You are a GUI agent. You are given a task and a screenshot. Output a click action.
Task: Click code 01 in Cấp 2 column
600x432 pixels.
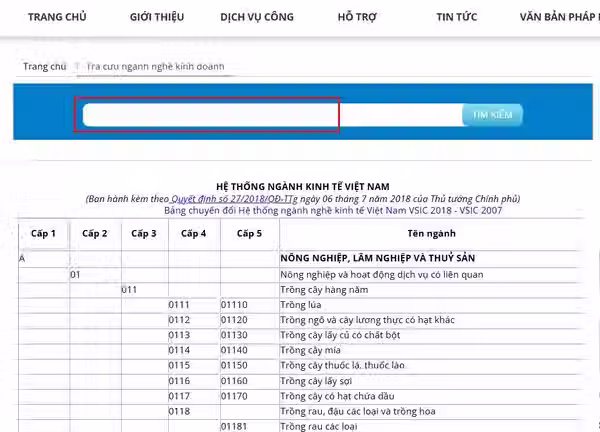click(x=75, y=275)
